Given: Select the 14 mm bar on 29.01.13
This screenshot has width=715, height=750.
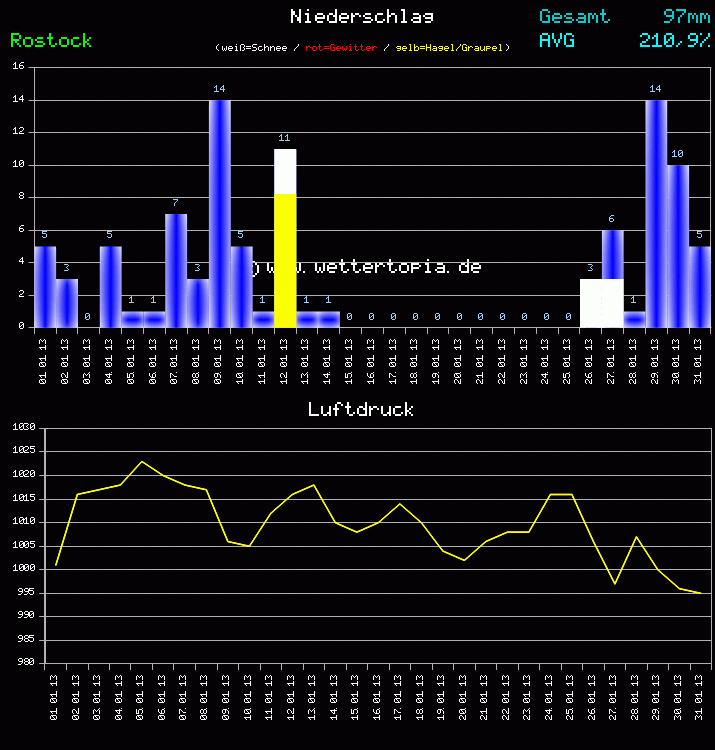Looking at the screenshot, I should (656, 213).
